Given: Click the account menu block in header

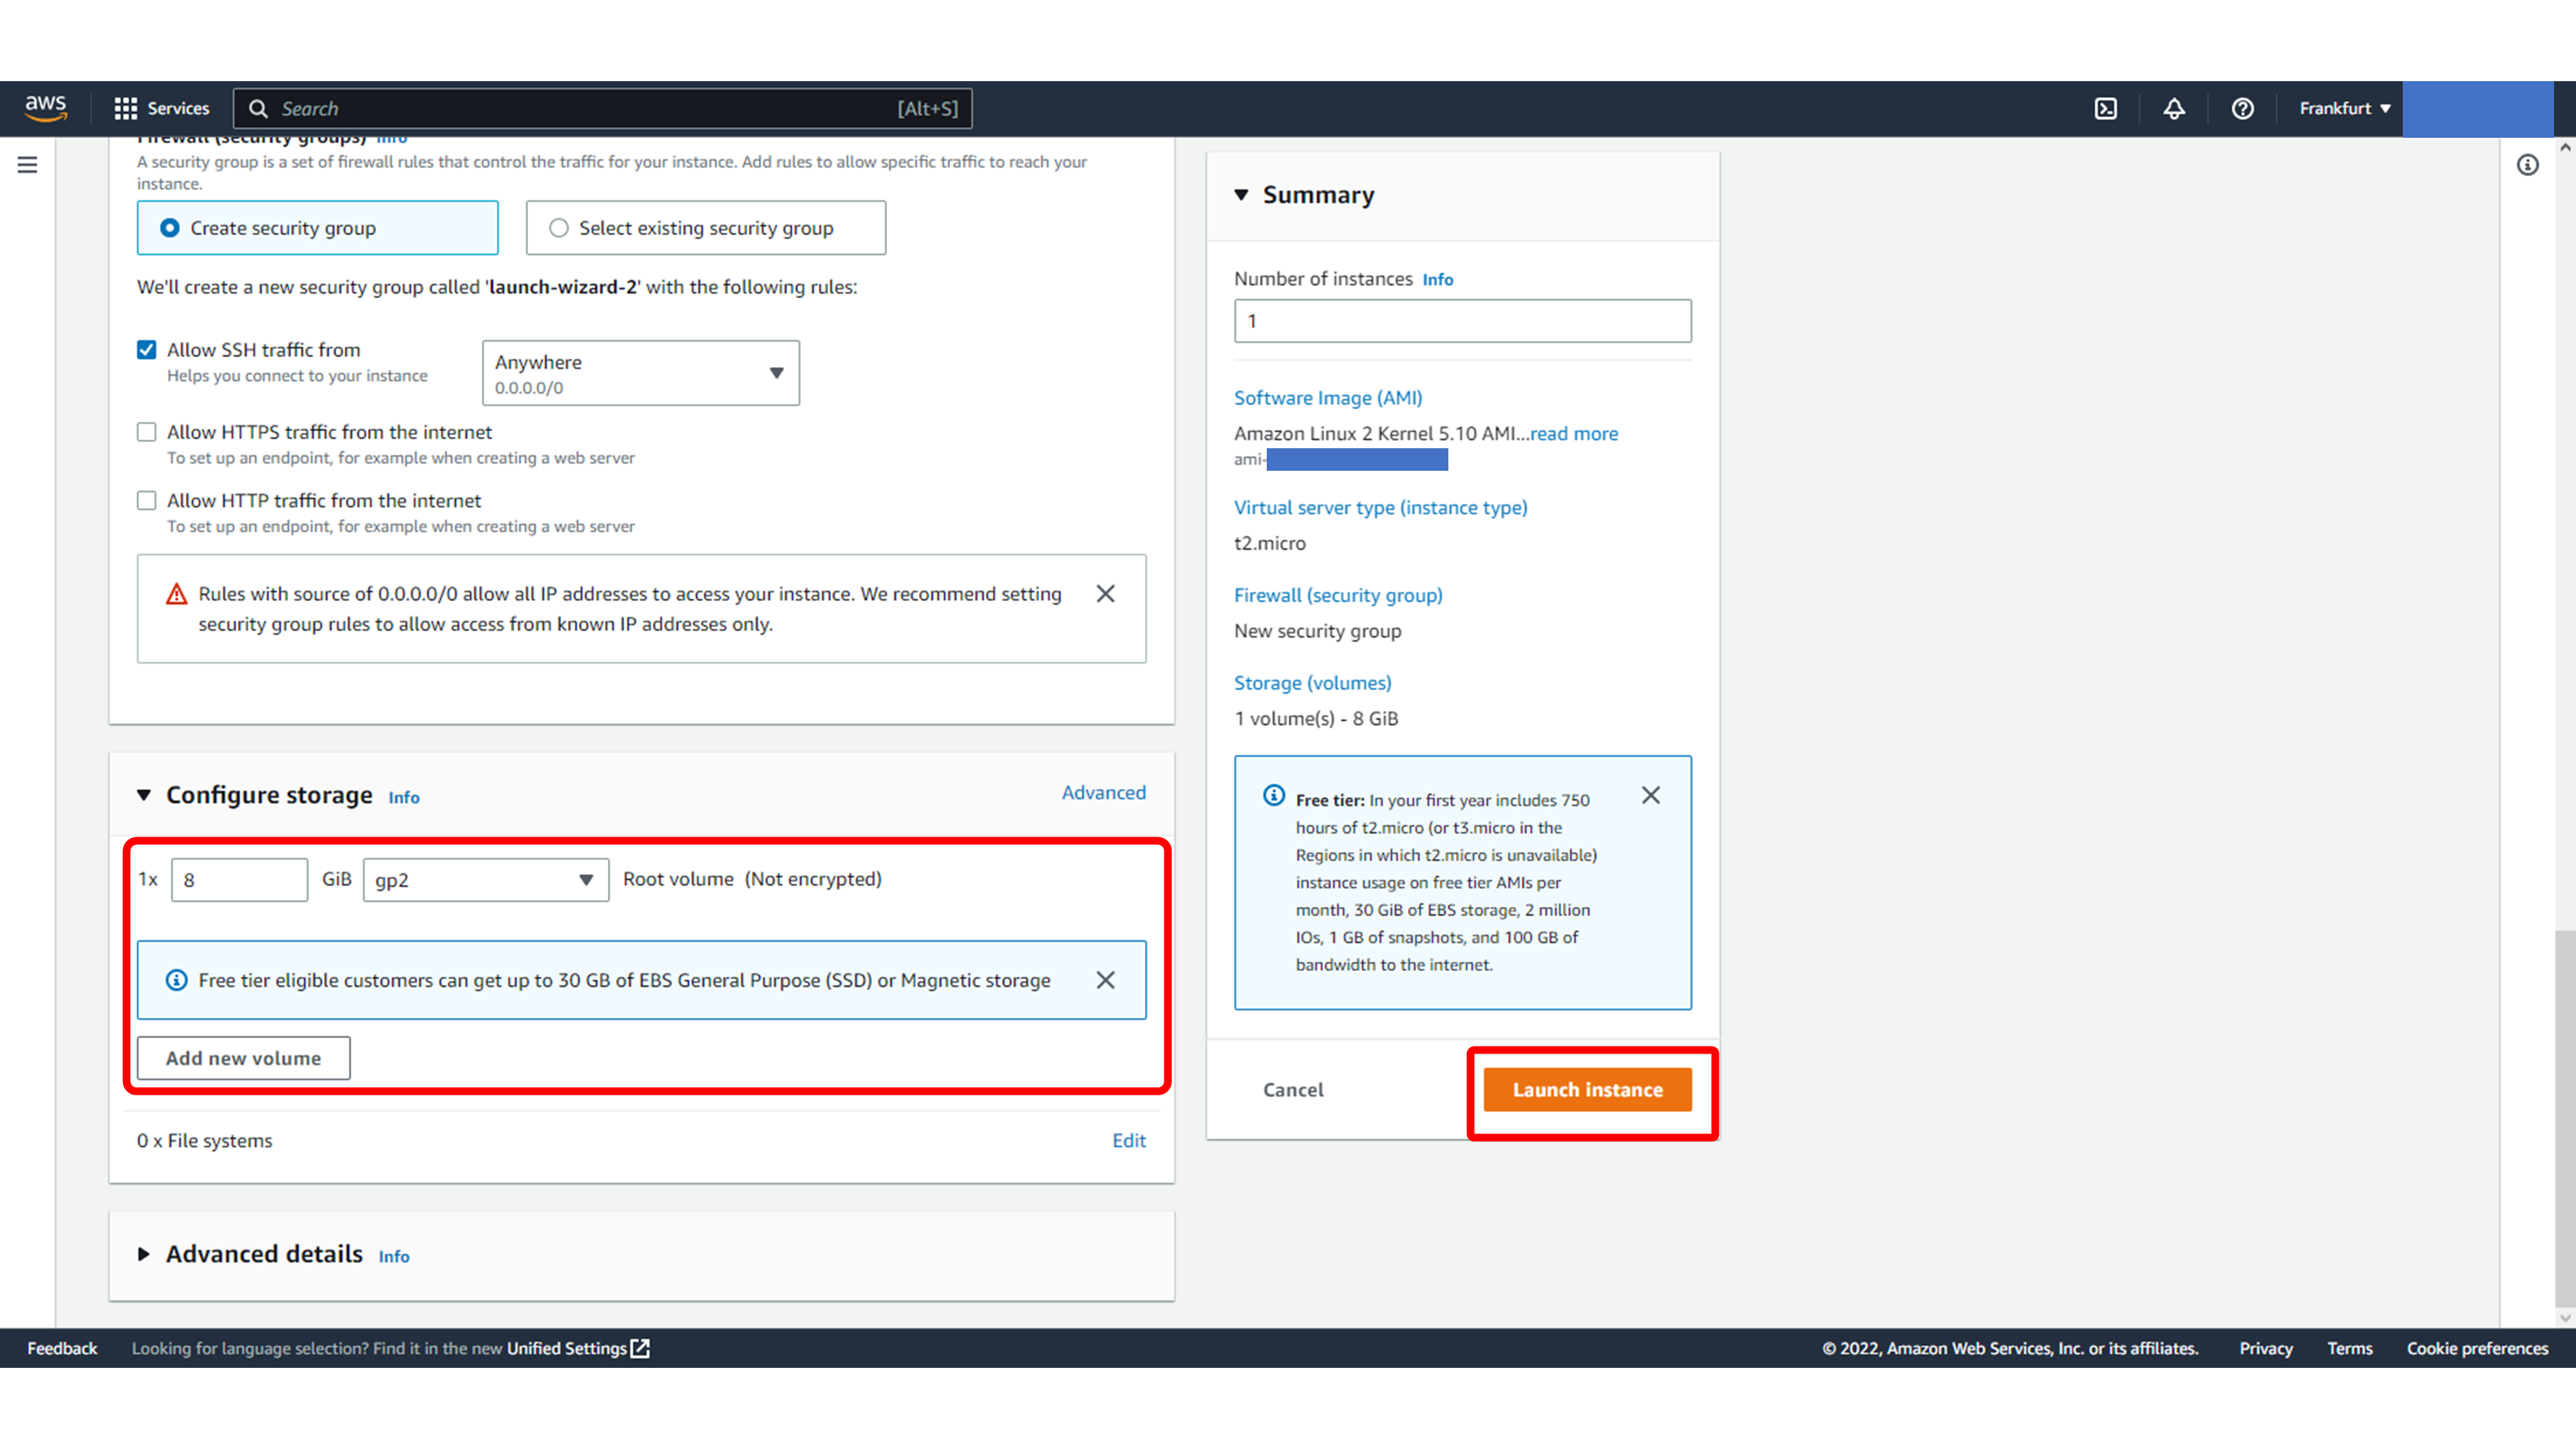Looking at the screenshot, I should (x=2477, y=108).
